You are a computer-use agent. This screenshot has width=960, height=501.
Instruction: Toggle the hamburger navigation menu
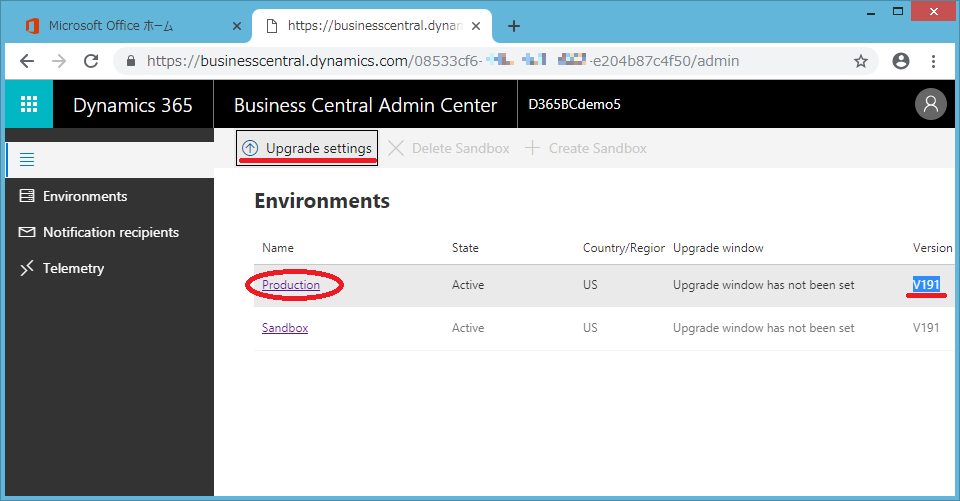[x=27, y=160]
